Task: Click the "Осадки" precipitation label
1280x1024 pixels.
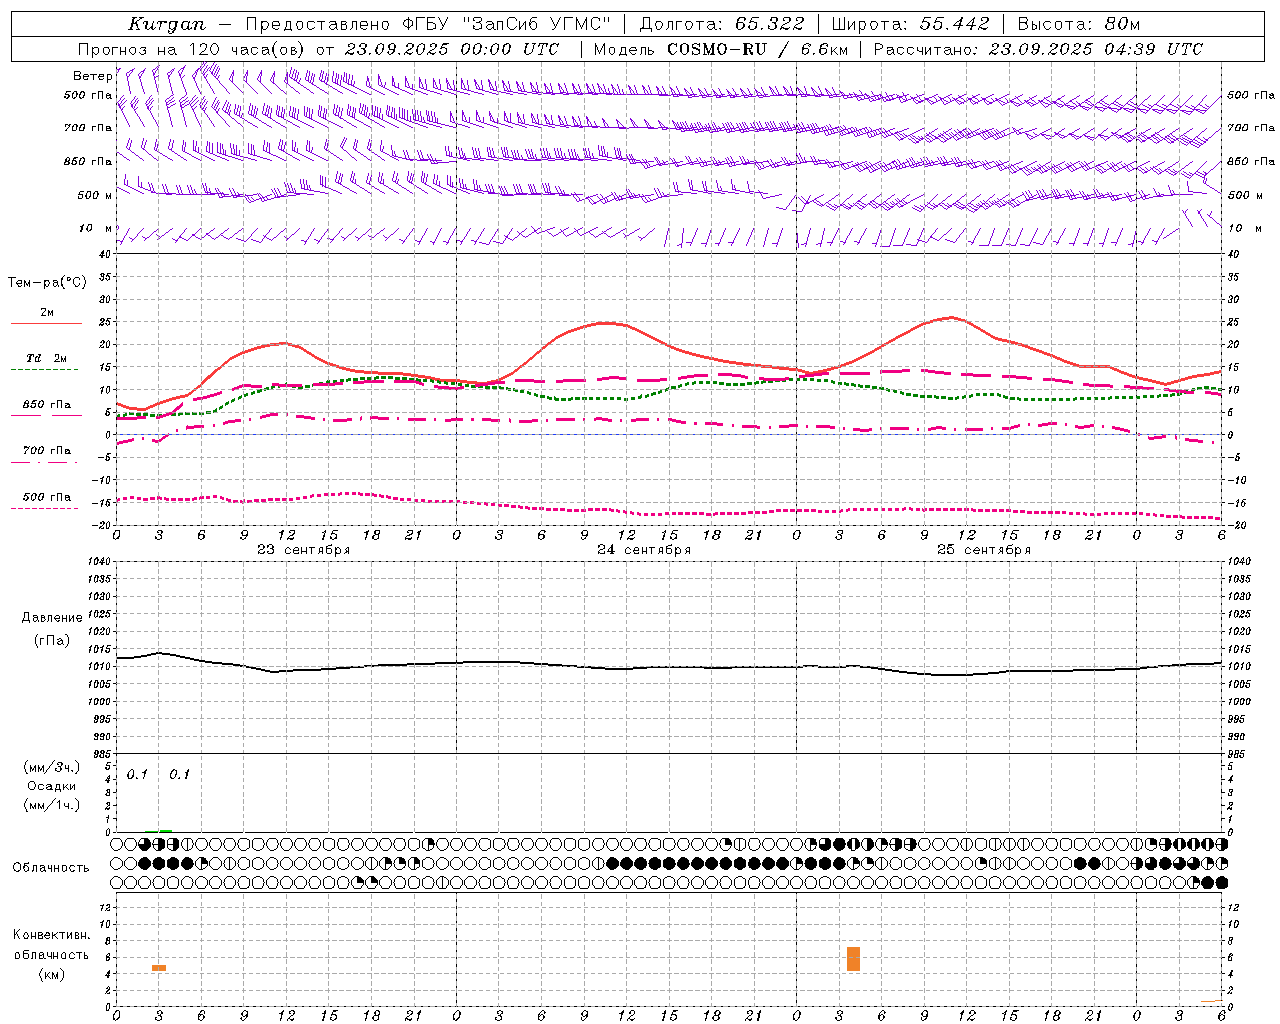Action: (x=51, y=786)
